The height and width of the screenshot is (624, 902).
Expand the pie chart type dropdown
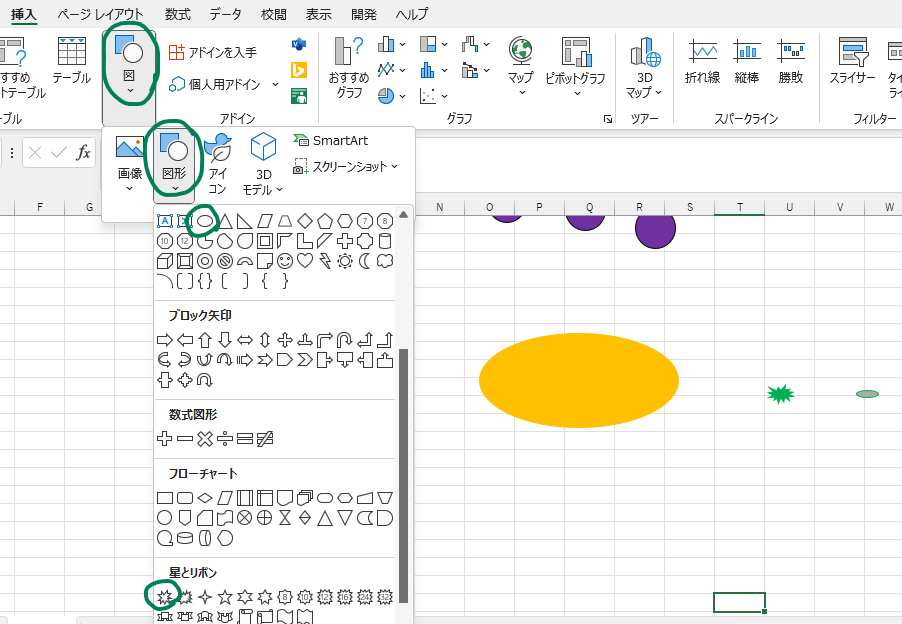[392, 95]
